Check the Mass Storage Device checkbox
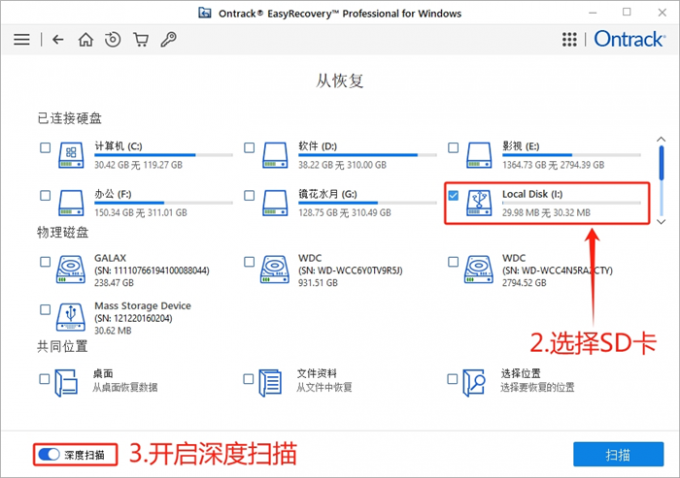 [45, 309]
